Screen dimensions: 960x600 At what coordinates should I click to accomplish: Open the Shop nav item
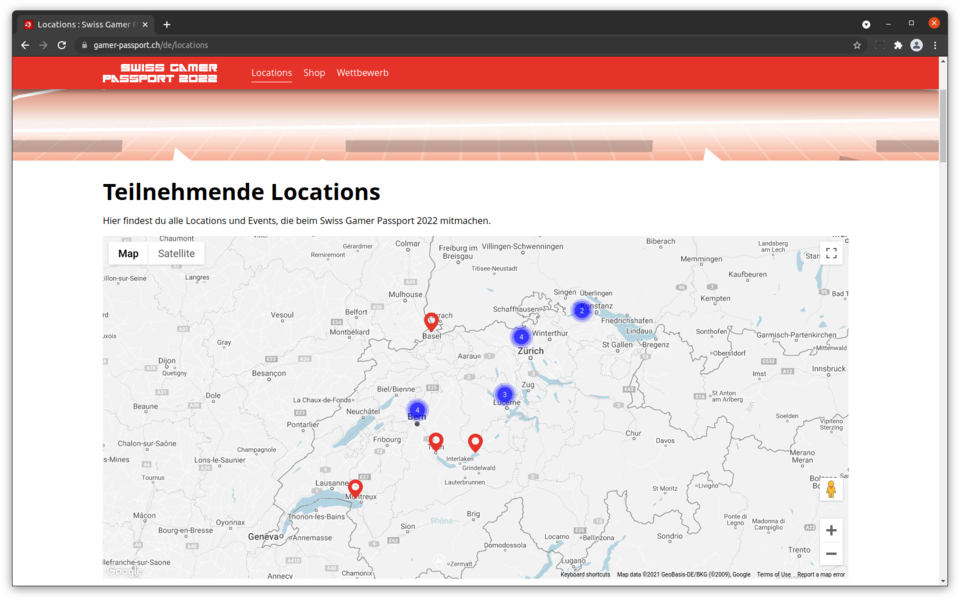[314, 72]
